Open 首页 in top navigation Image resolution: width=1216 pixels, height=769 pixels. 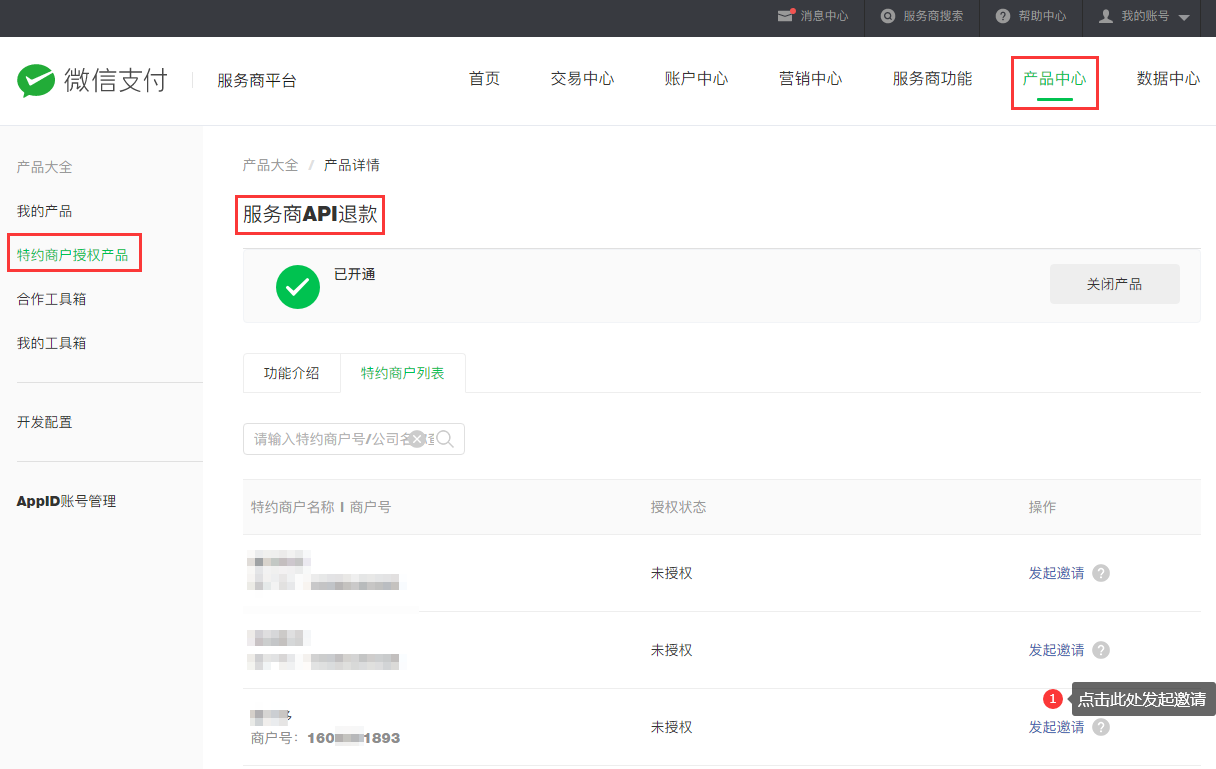tap(484, 79)
